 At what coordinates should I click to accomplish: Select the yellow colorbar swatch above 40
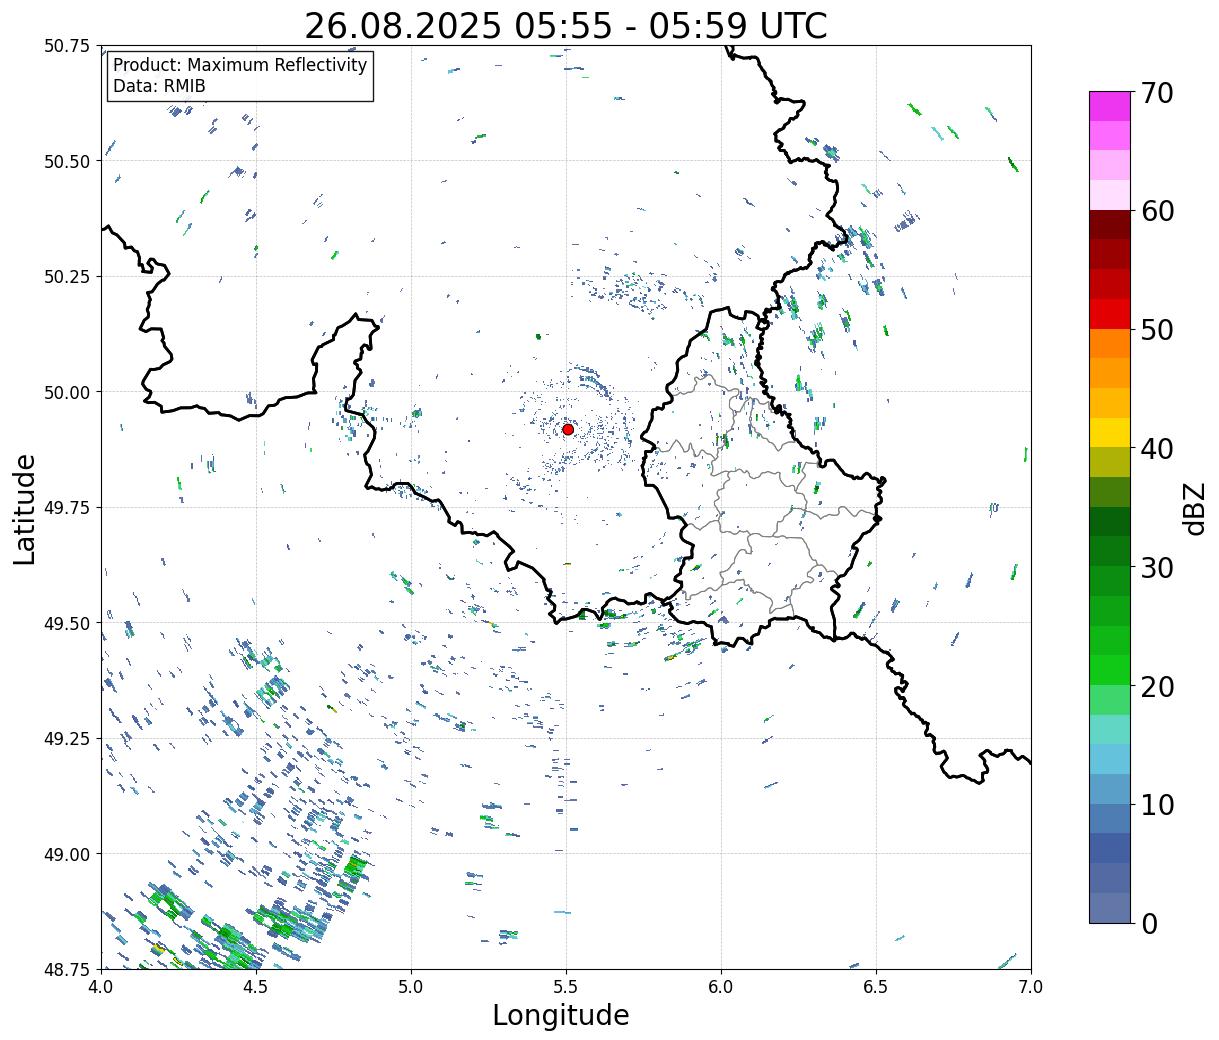1110,432
